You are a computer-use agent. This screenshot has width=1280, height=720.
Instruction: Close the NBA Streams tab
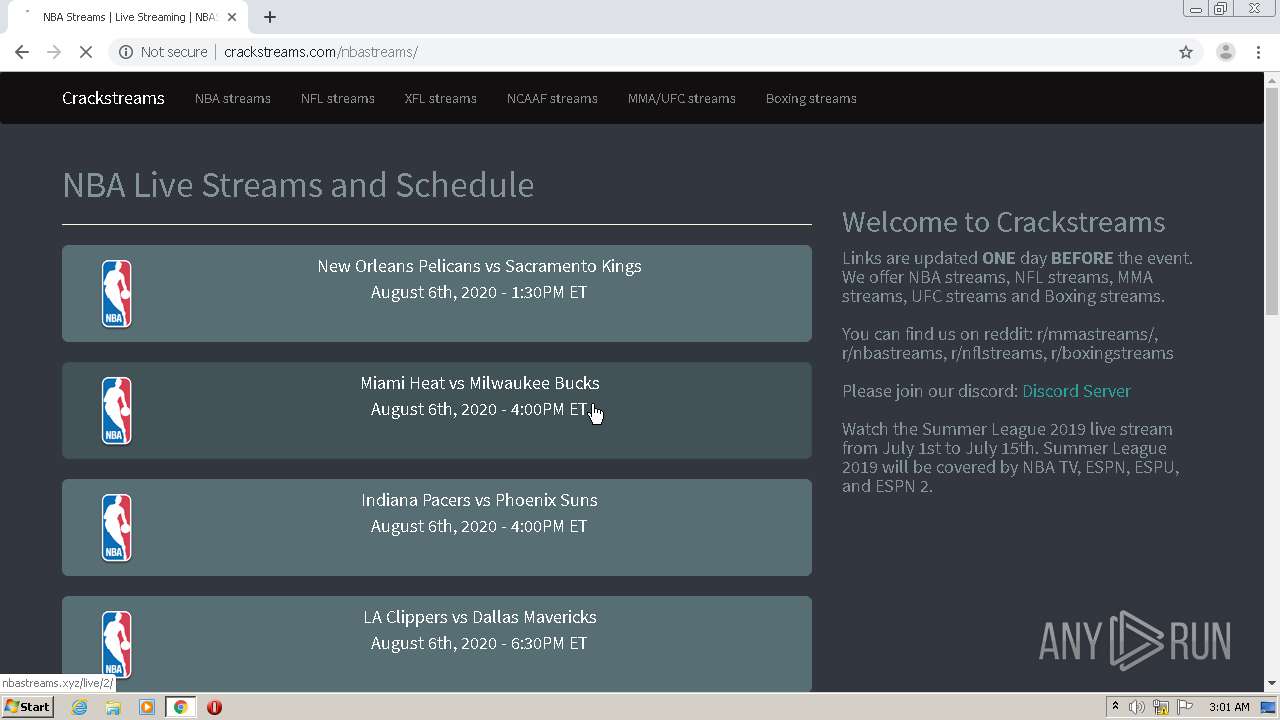233,17
